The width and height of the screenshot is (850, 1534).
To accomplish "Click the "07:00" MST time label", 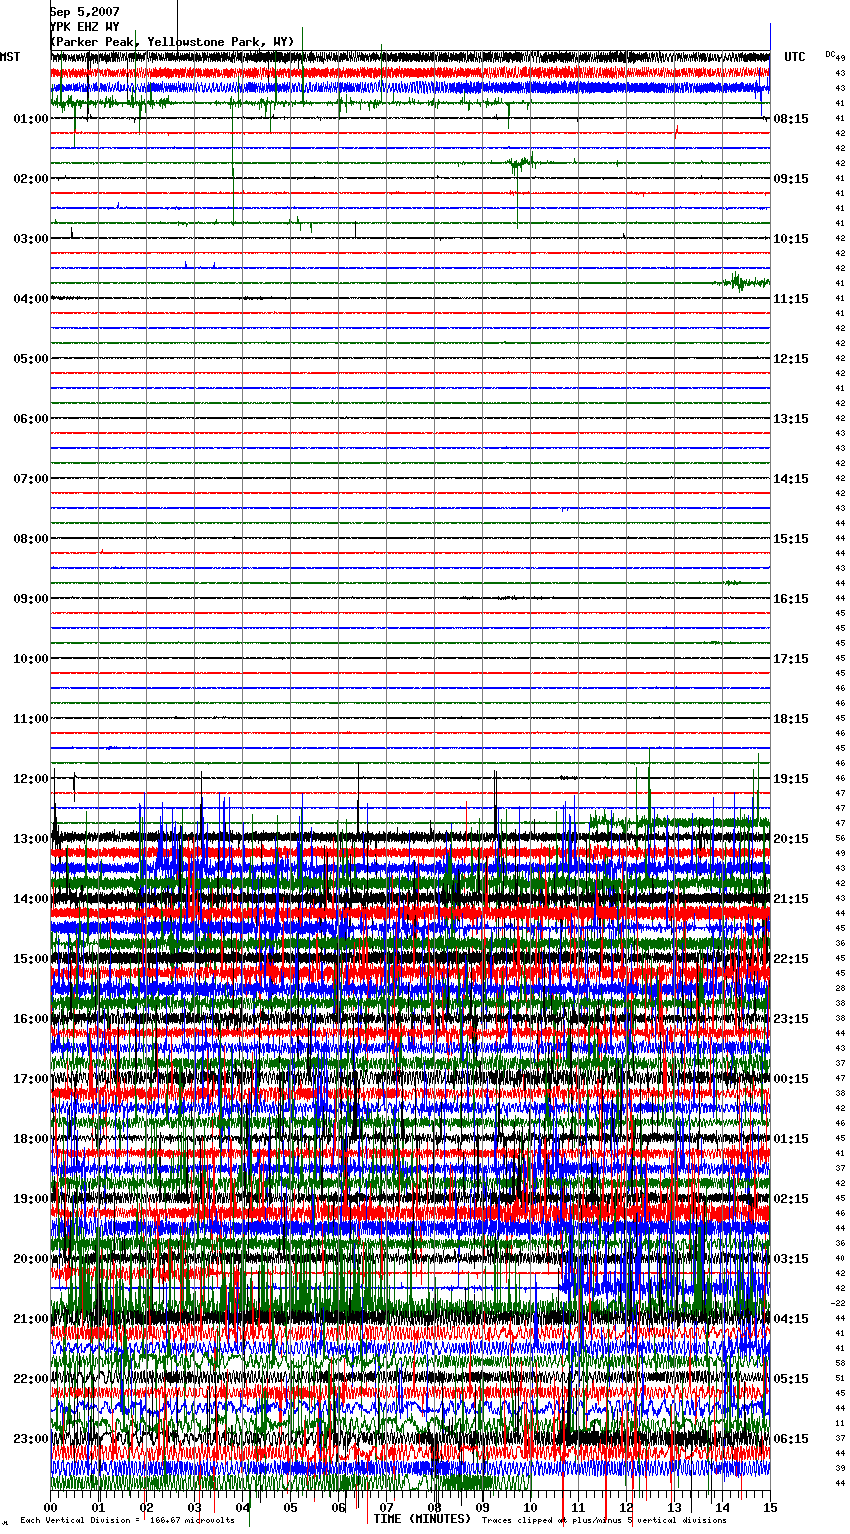I will [x=31, y=479].
